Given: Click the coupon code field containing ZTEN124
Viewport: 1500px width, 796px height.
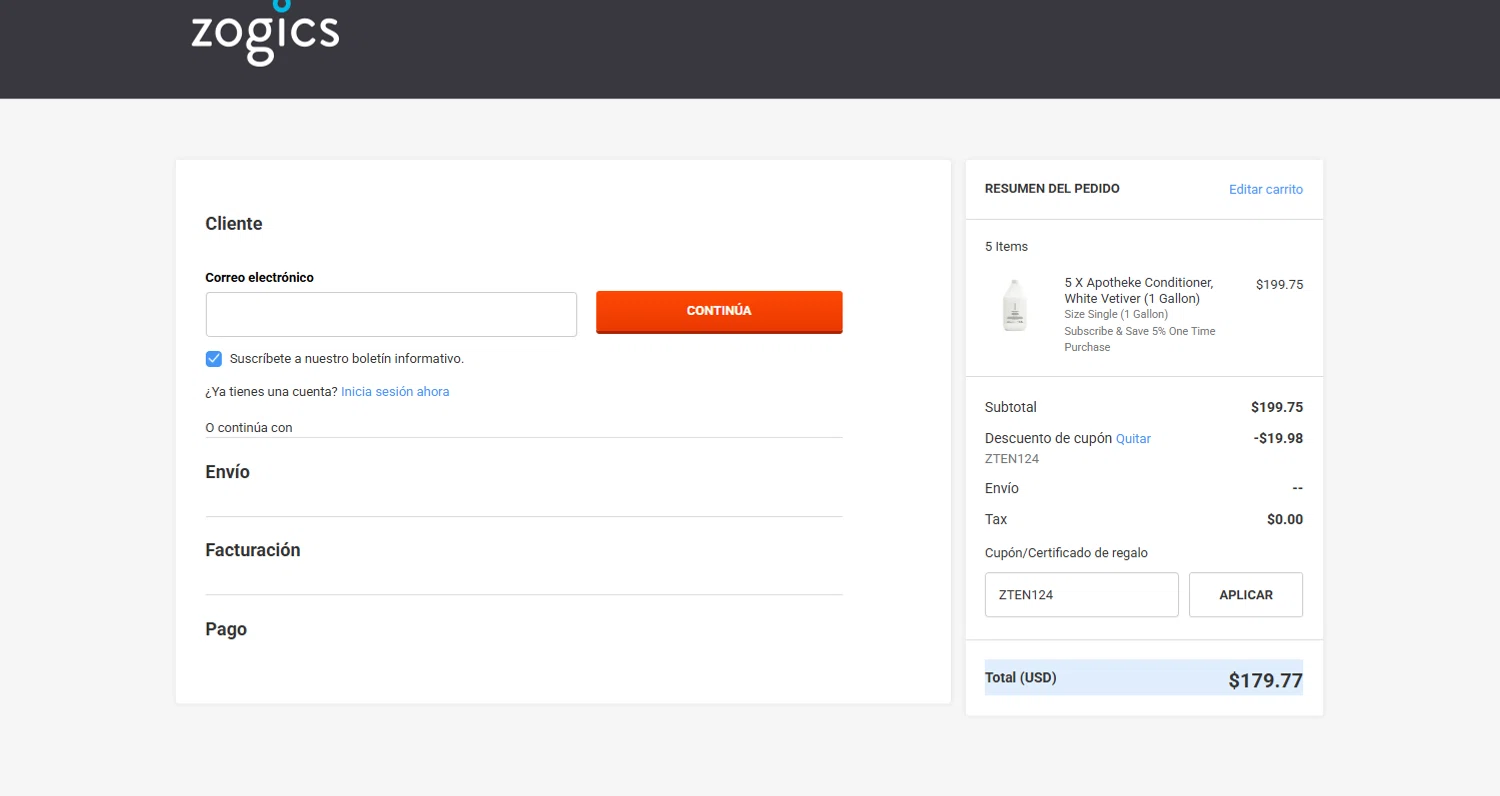Looking at the screenshot, I should (x=1081, y=595).
